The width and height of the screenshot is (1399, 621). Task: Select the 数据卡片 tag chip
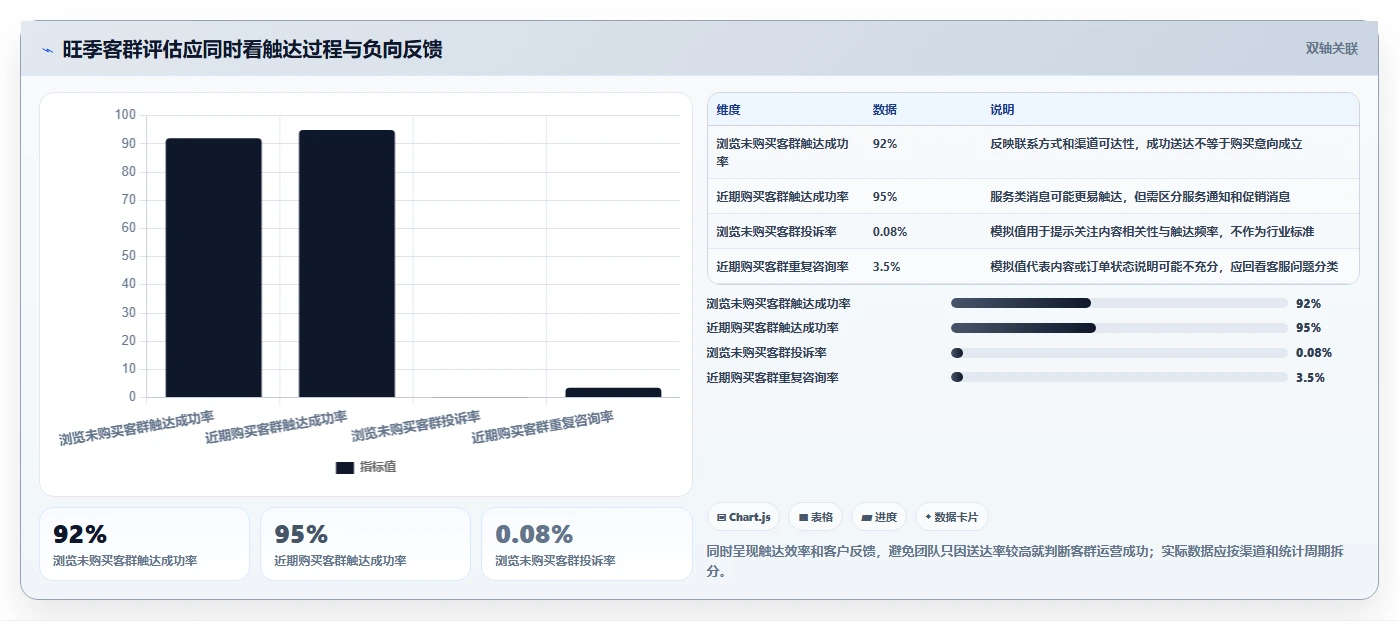(951, 517)
